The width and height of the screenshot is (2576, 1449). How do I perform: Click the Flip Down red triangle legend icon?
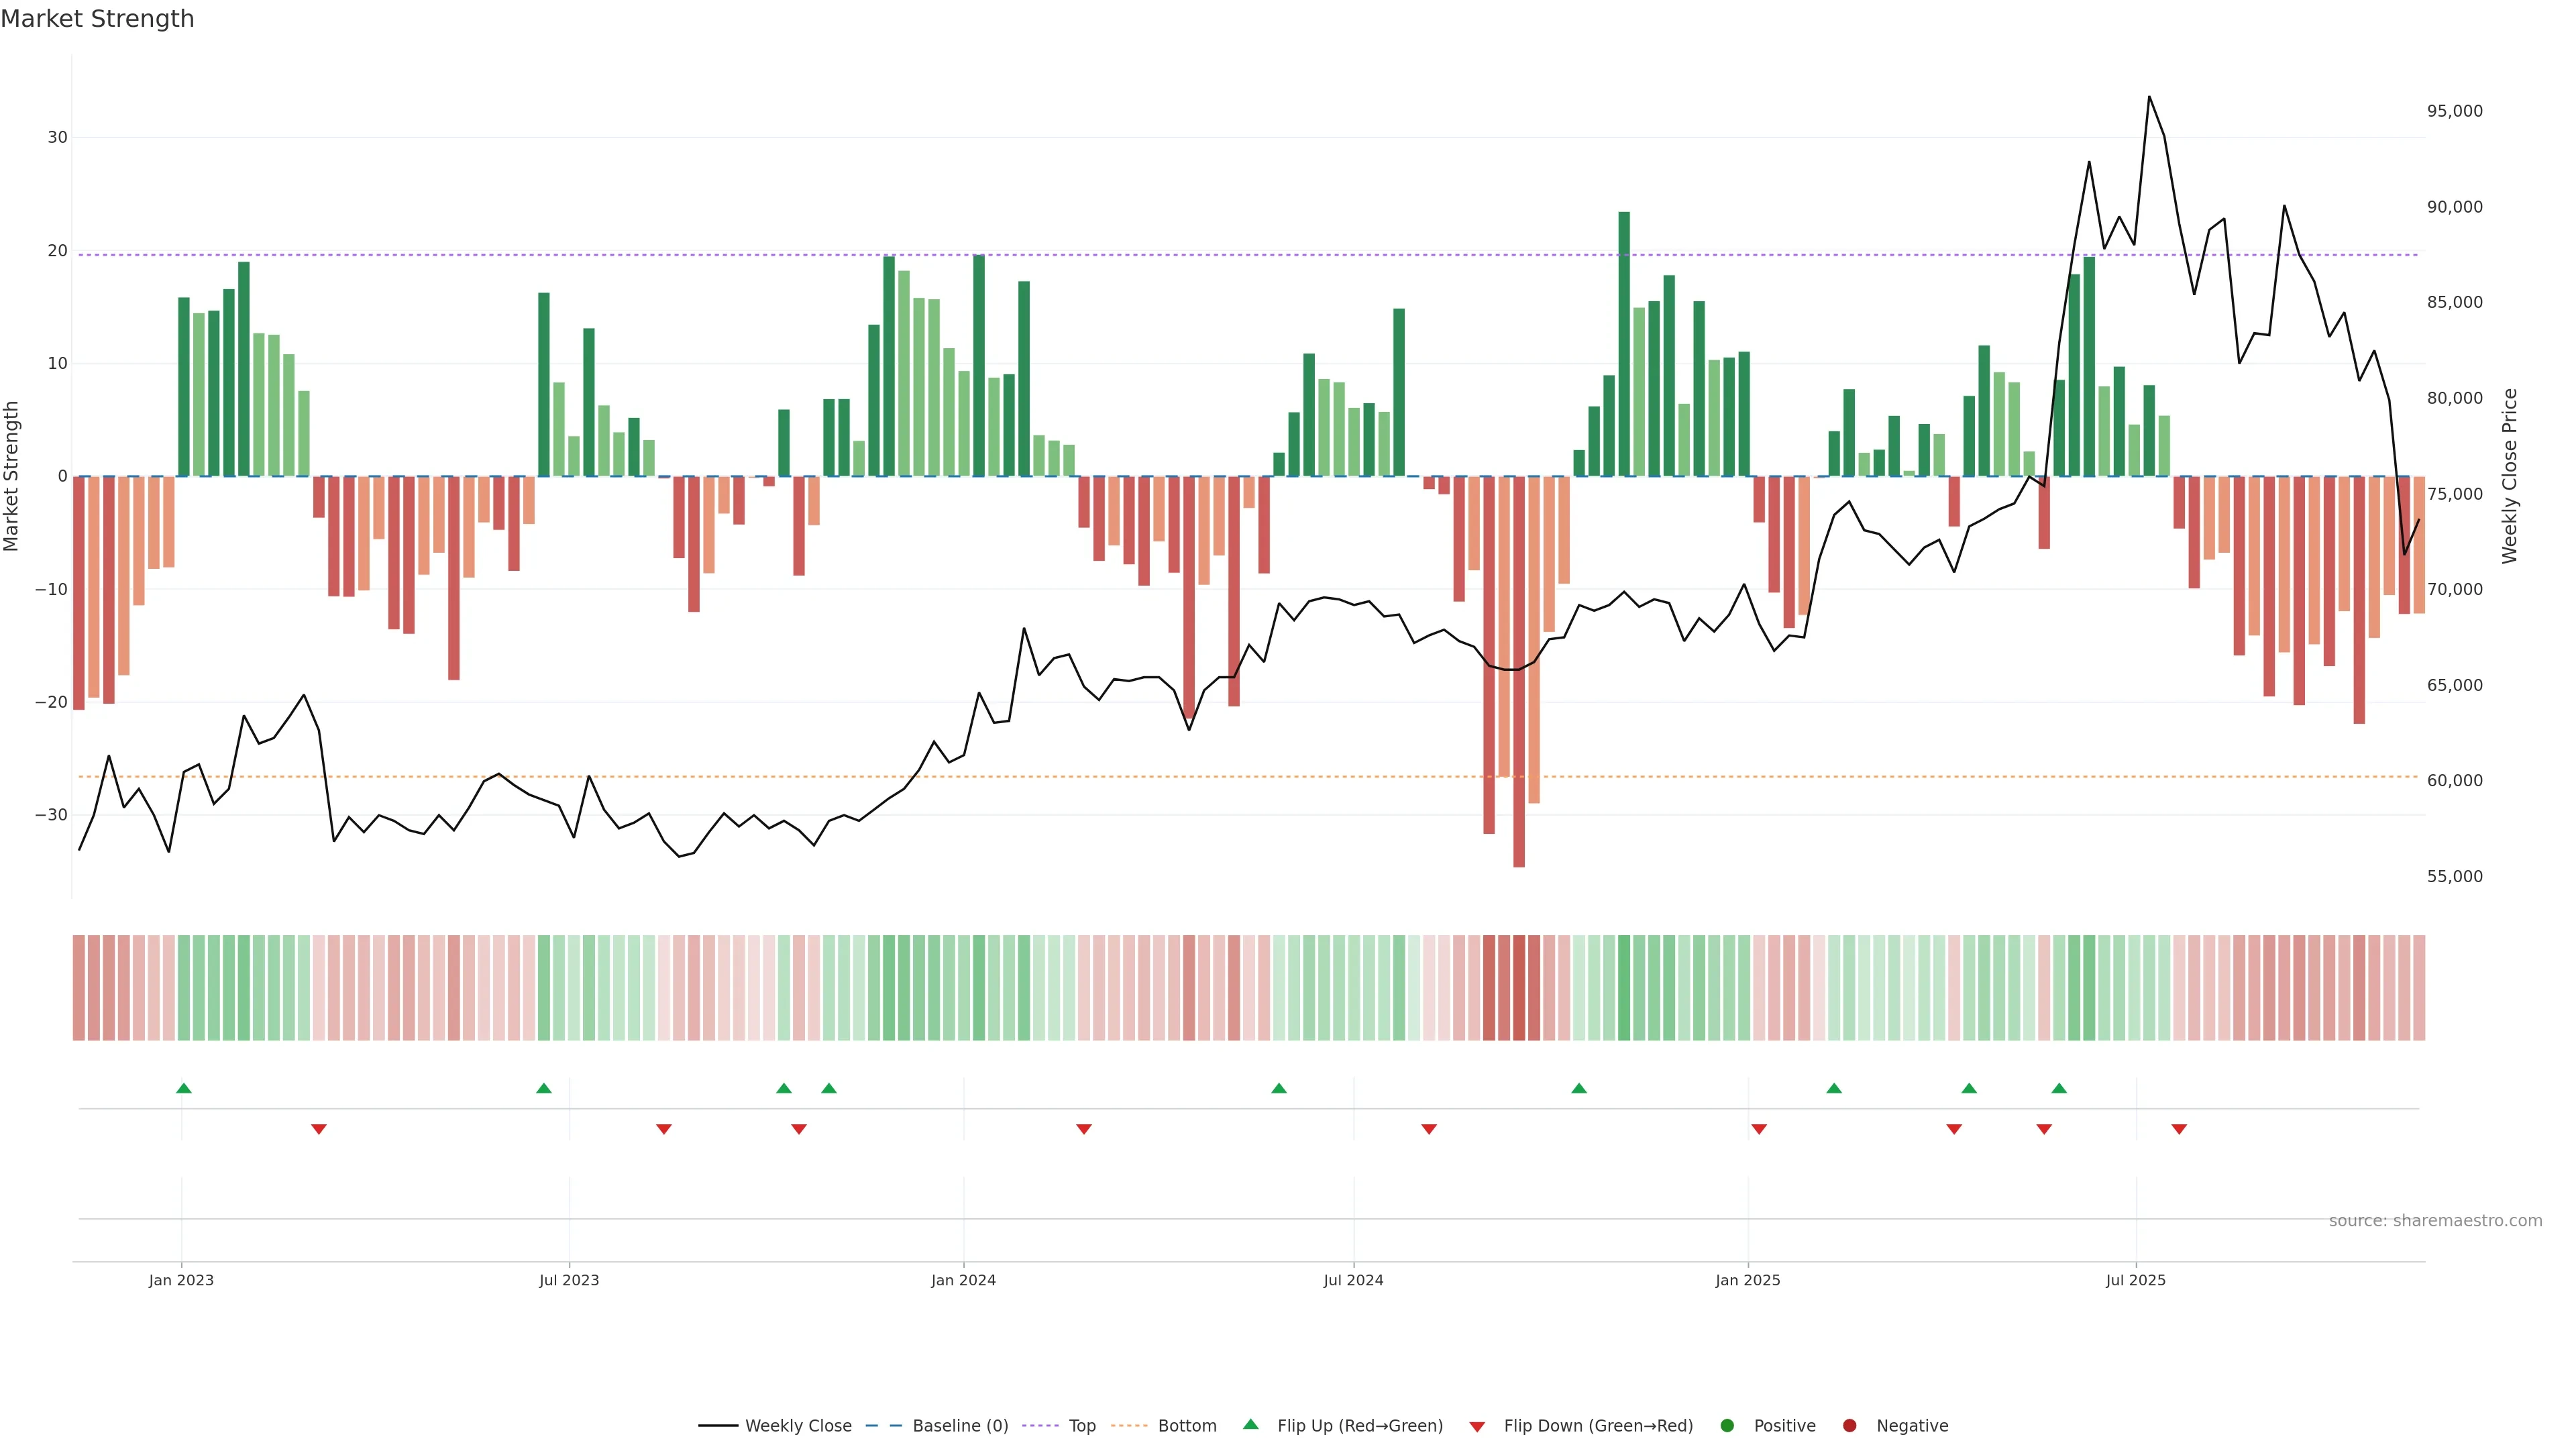pyautogui.click(x=1477, y=1427)
